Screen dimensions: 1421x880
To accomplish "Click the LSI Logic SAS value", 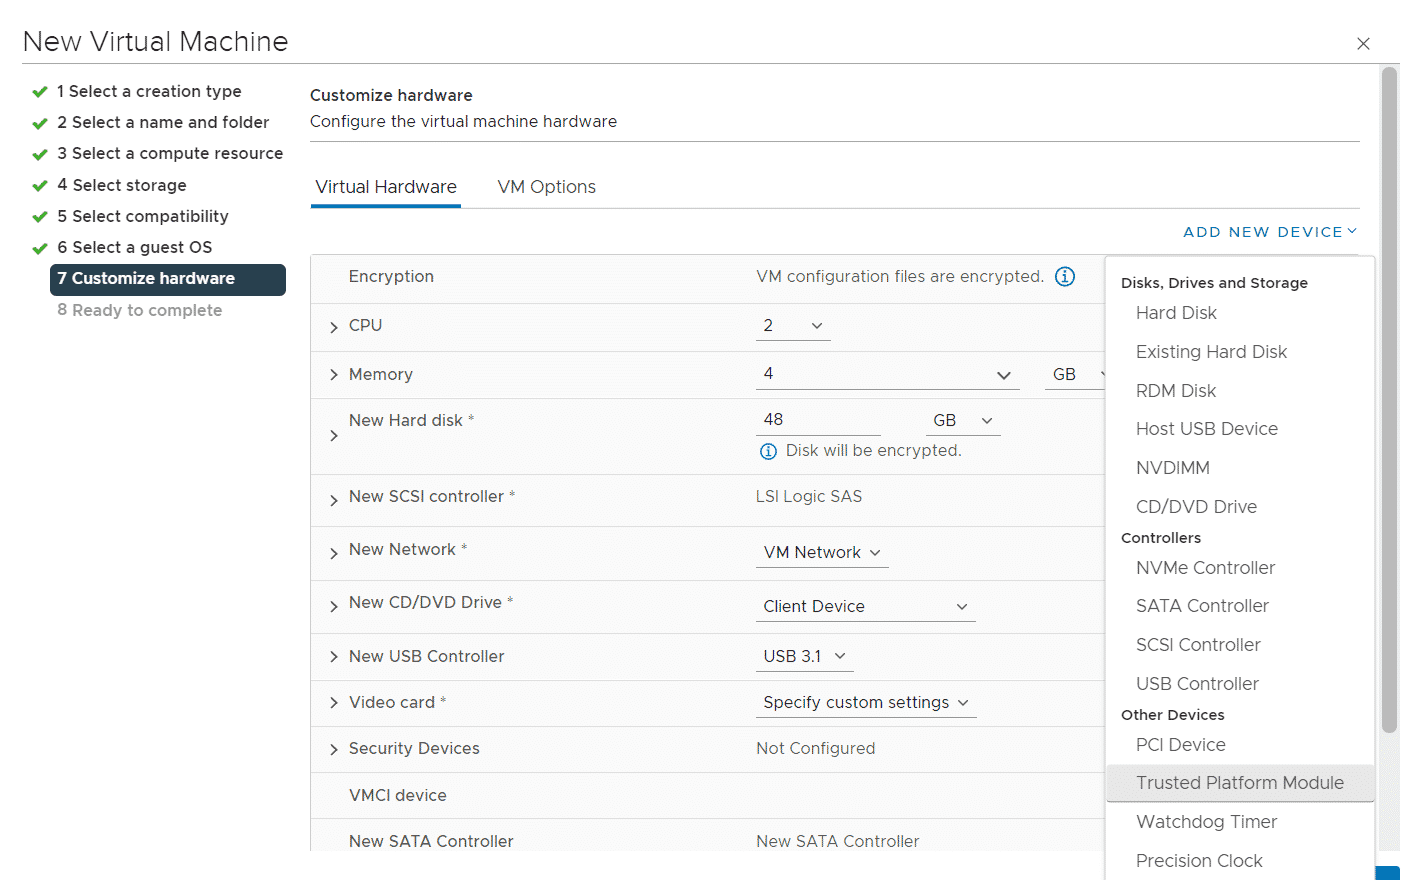I will [x=809, y=497].
